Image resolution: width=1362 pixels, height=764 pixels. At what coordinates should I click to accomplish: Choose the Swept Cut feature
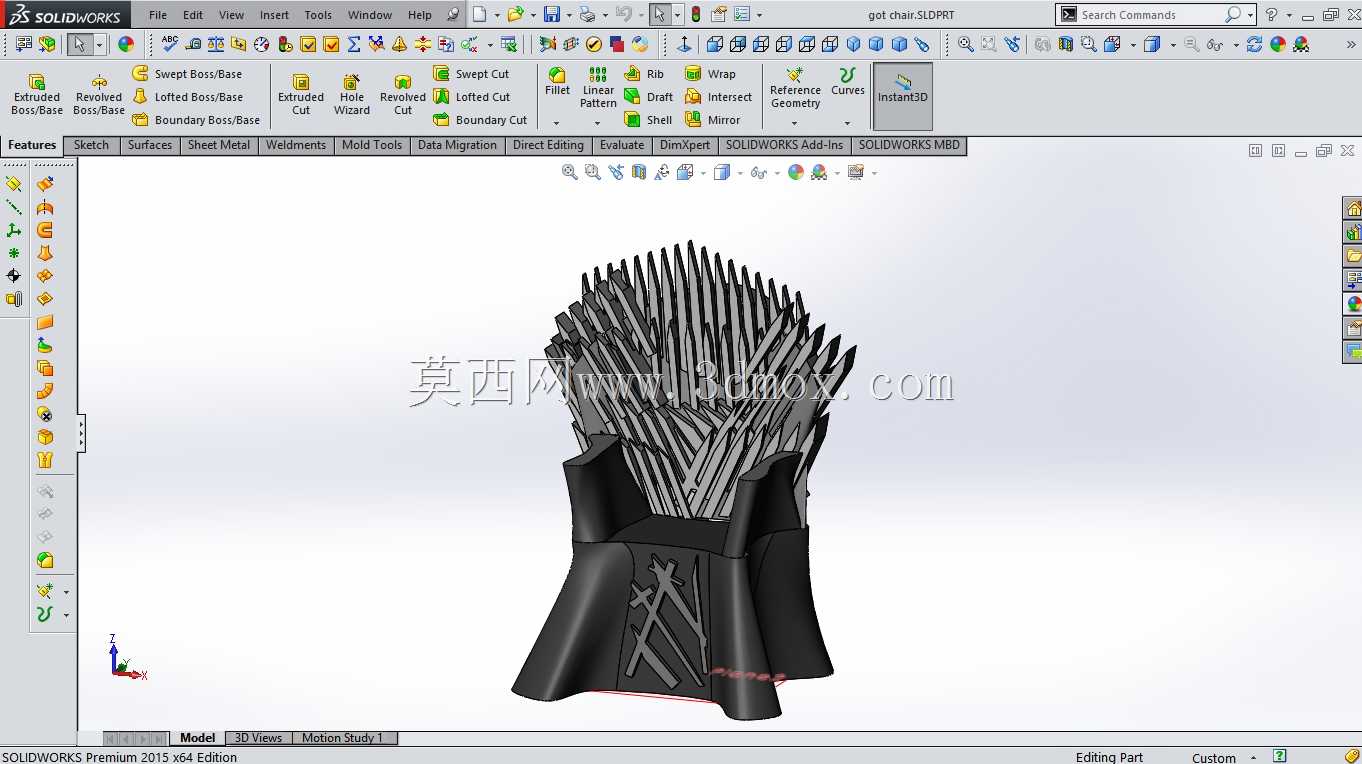pos(471,74)
